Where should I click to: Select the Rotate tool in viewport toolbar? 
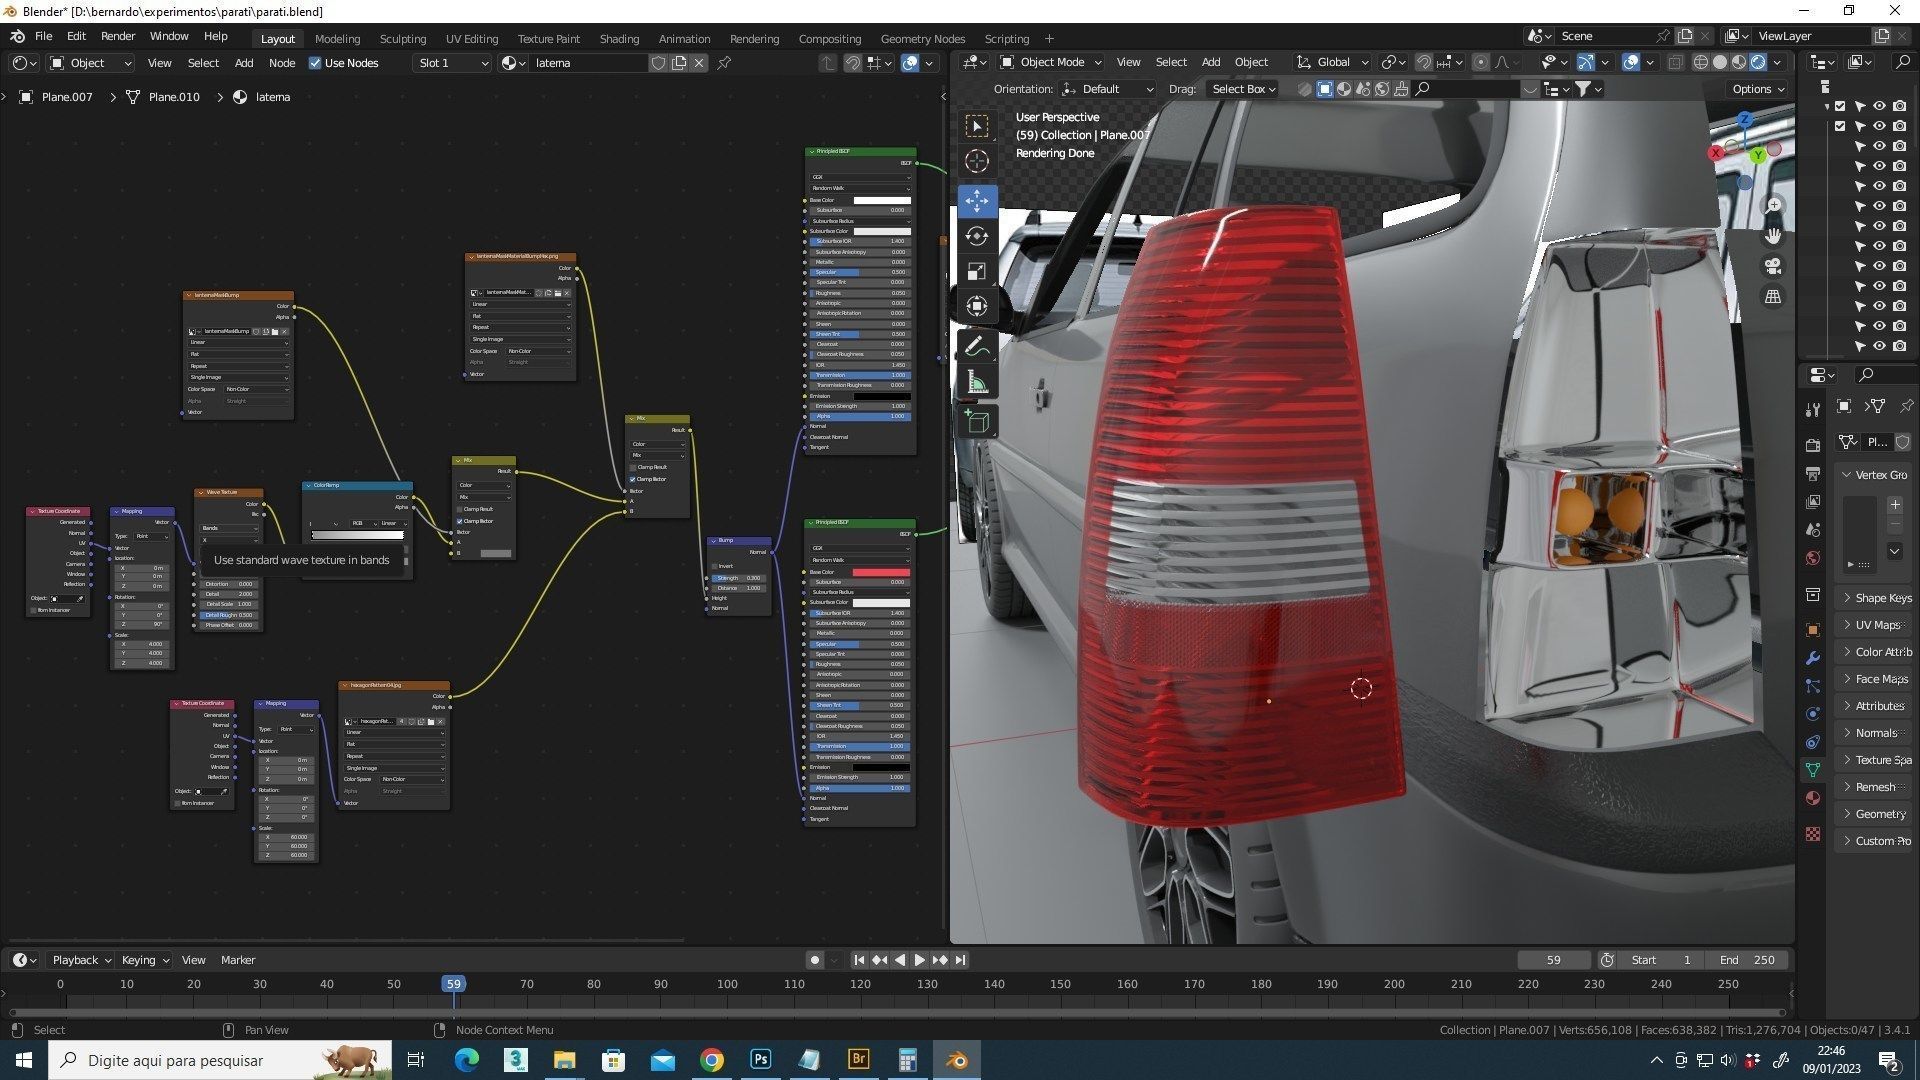pos(976,236)
